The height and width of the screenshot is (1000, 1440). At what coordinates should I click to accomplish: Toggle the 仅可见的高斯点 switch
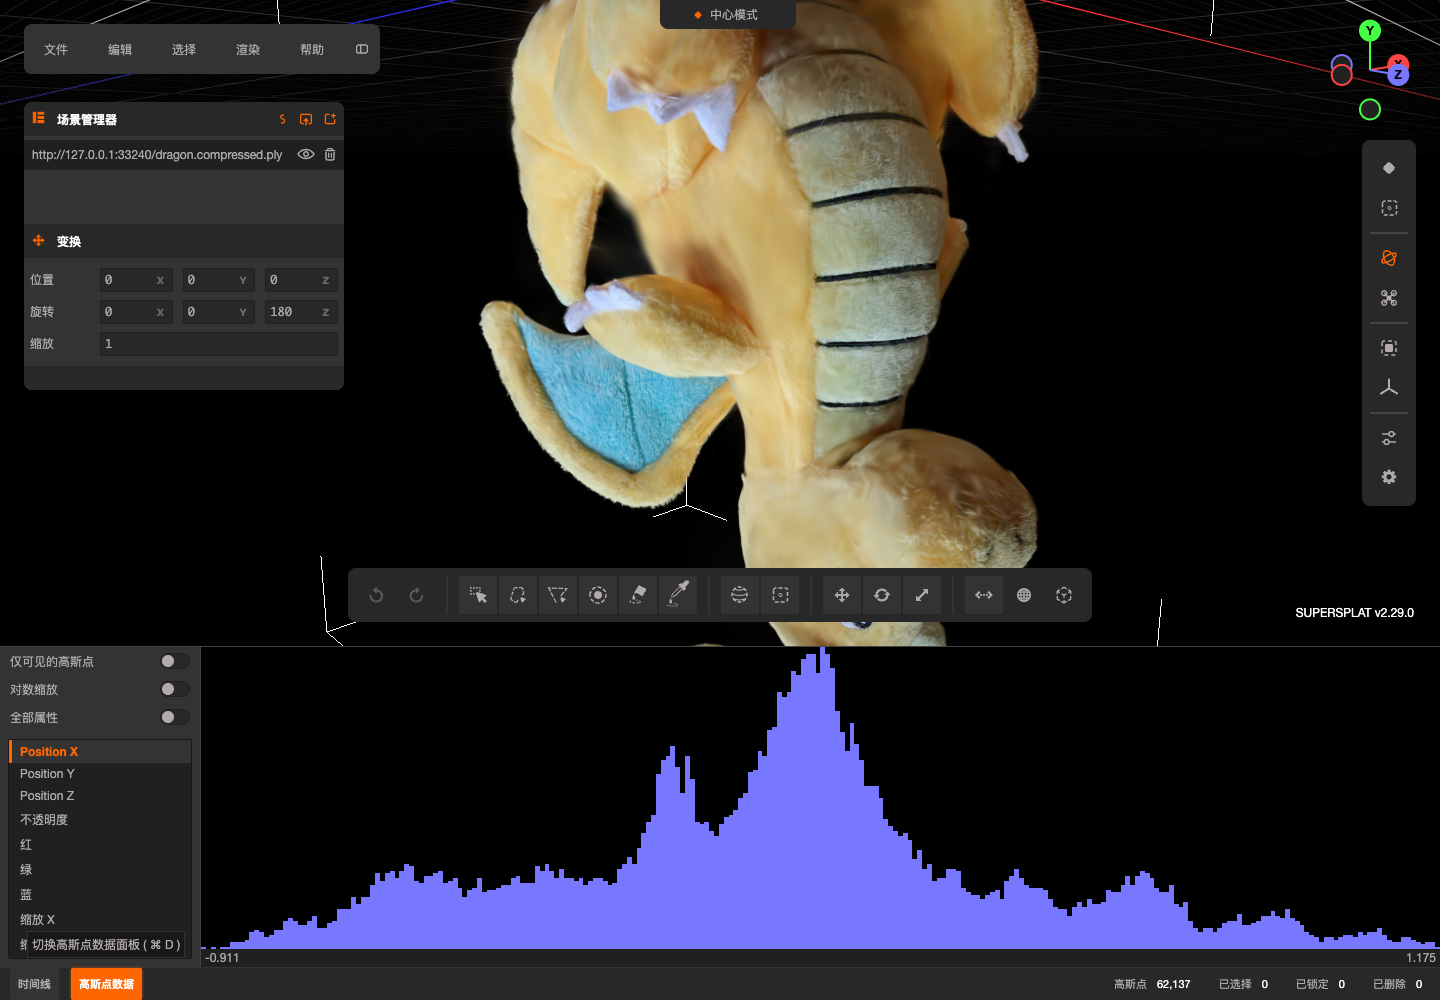coord(175,661)
